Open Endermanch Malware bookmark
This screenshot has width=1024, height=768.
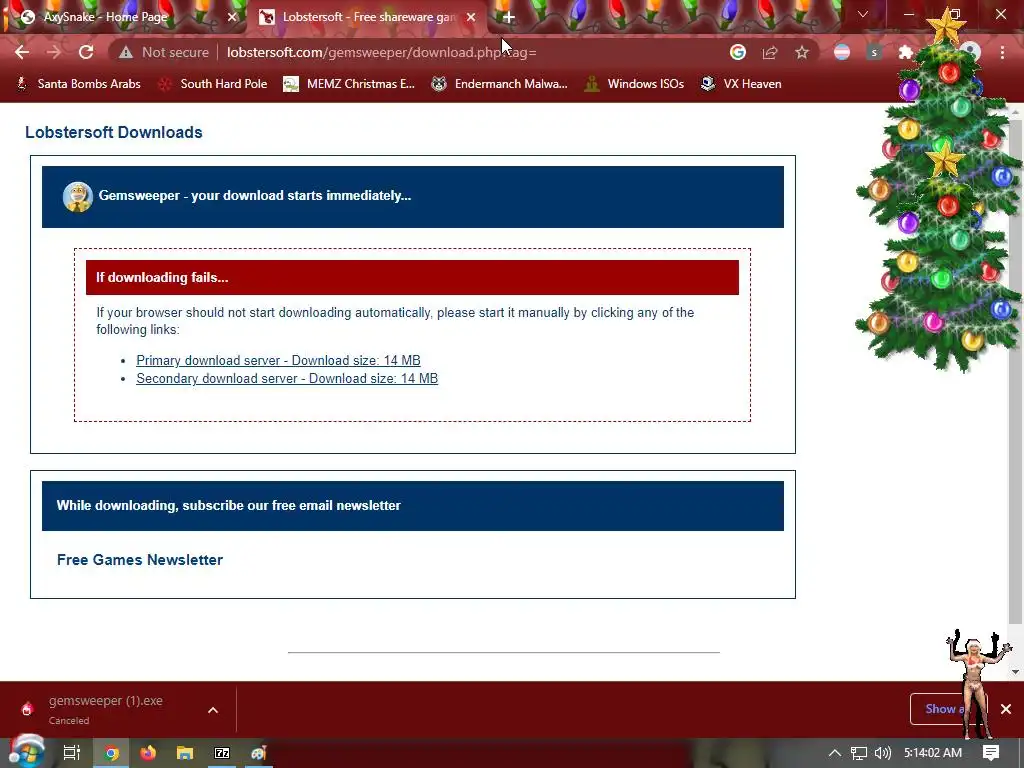[x=500, y=84]
